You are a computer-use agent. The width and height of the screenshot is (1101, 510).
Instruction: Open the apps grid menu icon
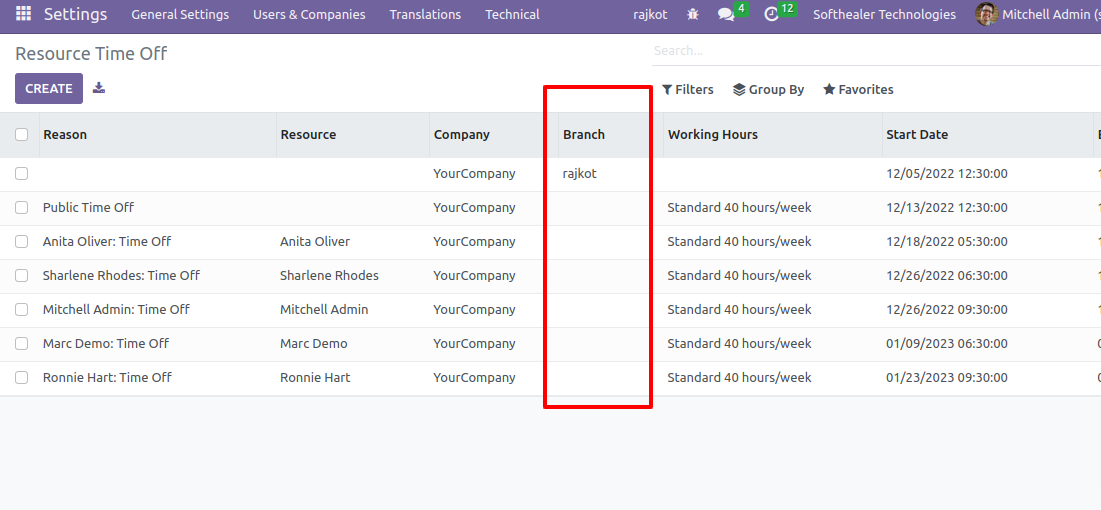click(23, 14)
